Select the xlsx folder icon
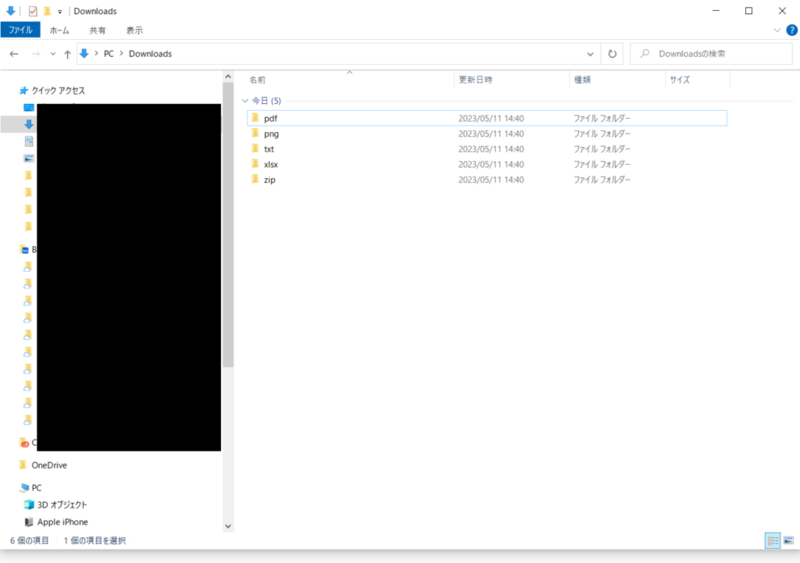The image size is (800, 563). click(256, 164)
